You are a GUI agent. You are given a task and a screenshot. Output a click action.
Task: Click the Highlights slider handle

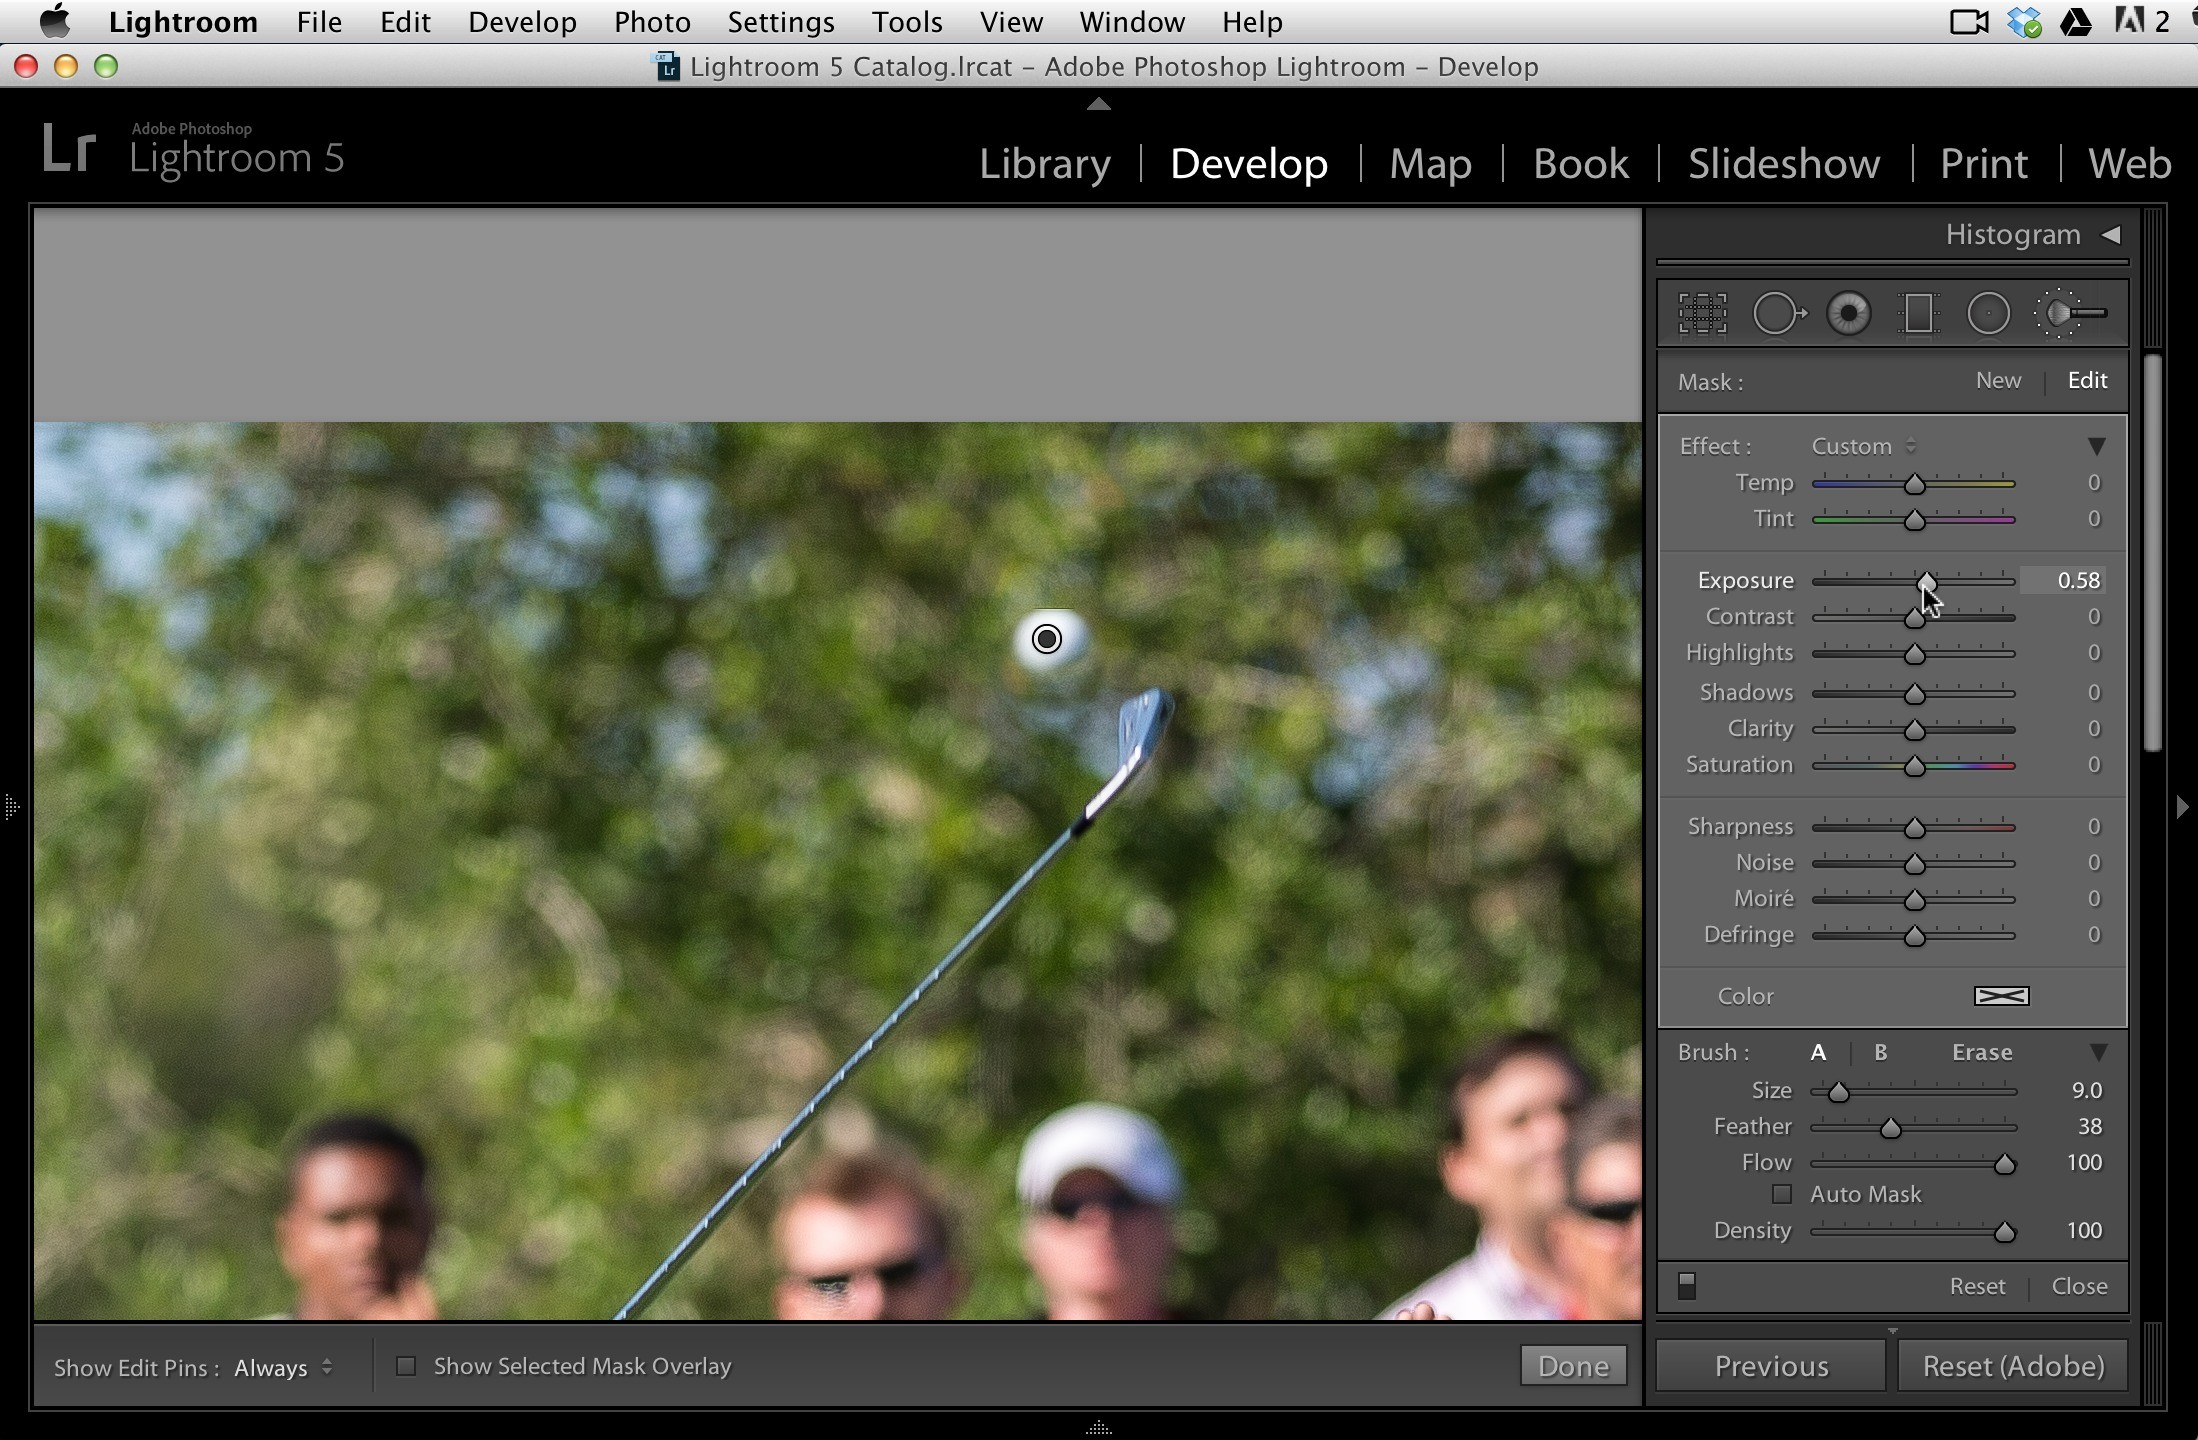[1914, 654]
